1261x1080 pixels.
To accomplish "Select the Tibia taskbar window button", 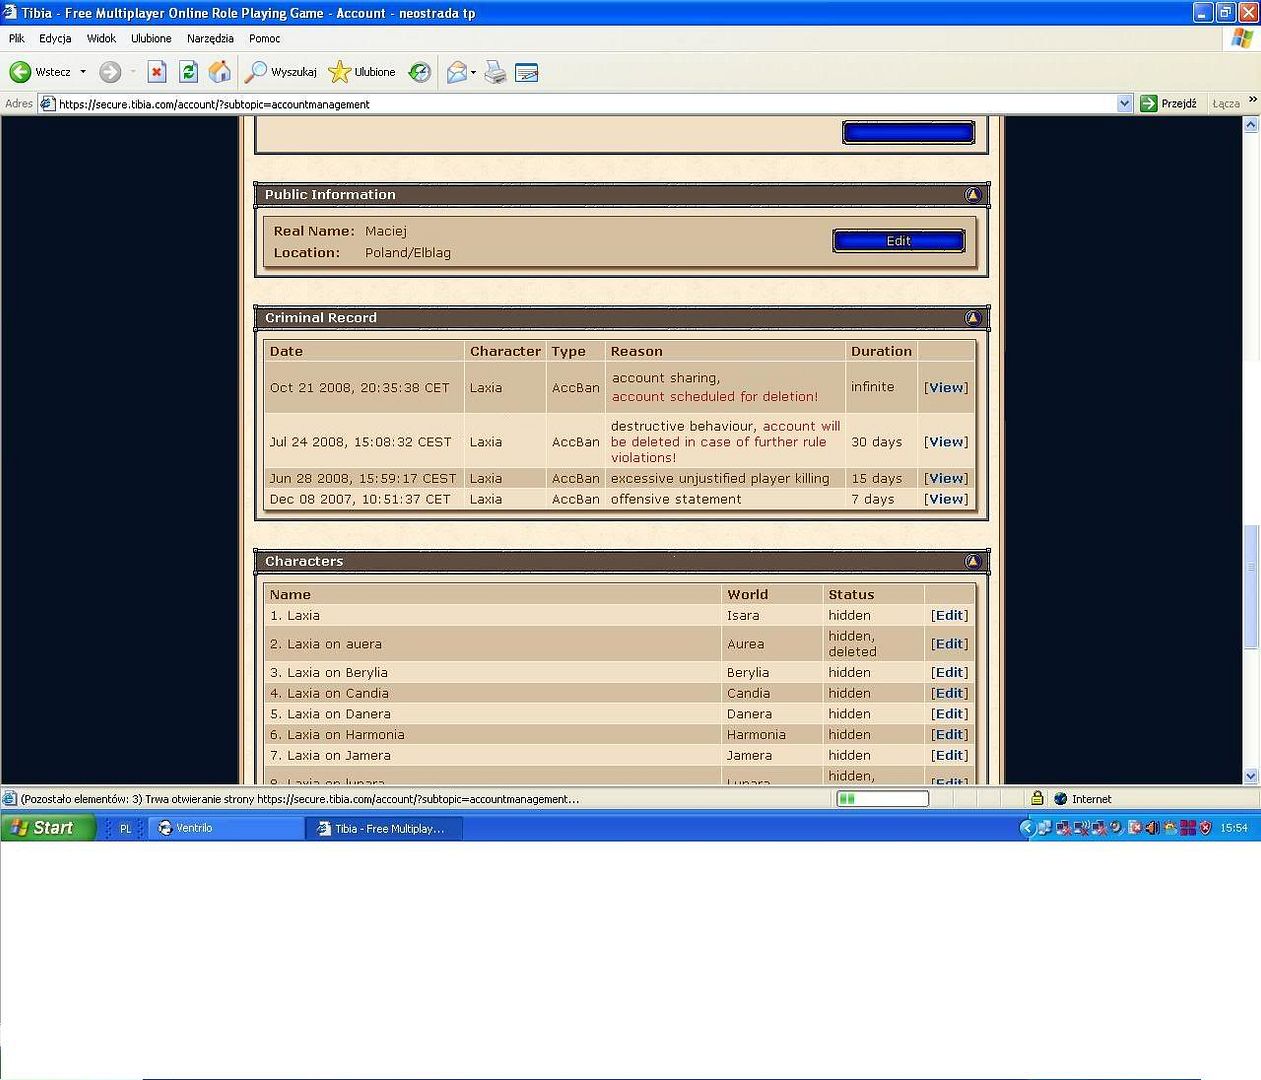I will [x=384, y=828].
